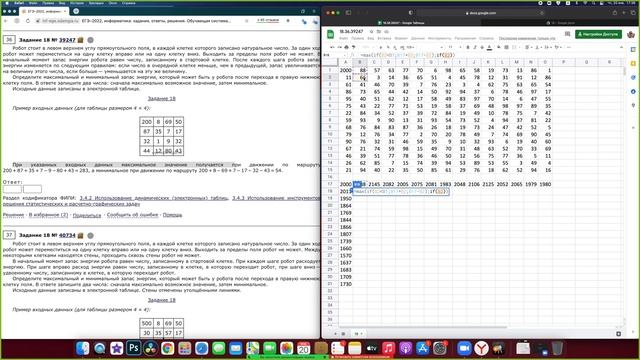Click the horizontal scrollbar in Google Sheets
640x360 pixels.
click(x=422, y=327)
